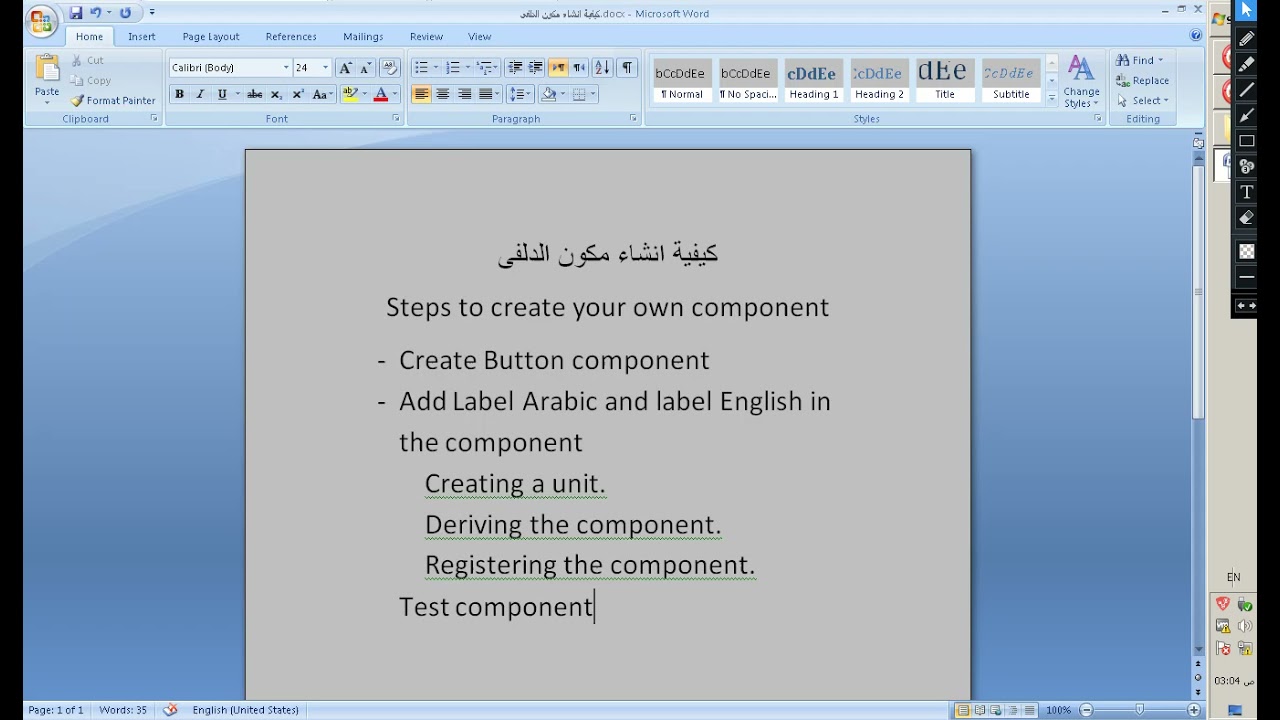The width and height of the screenshot is (1280, 720).
Task: Open the font name dropdown
Action: click(285, 68)
